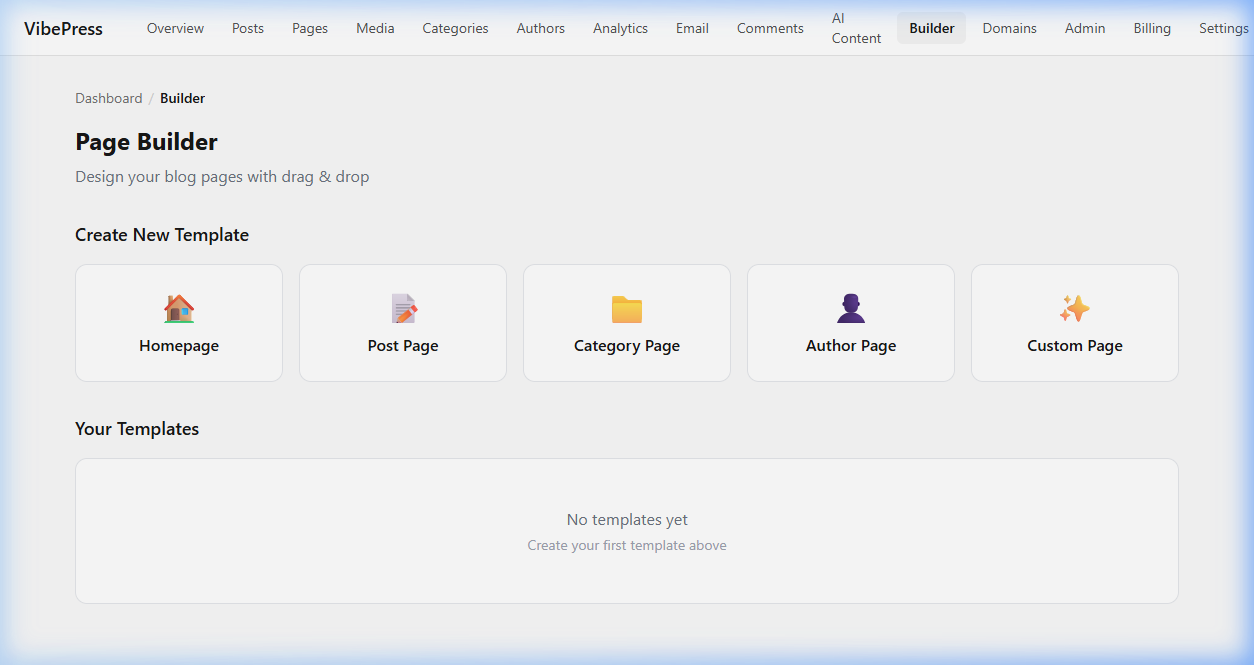
Task: Navigate to the Comments section
Action: click(769, 28)
